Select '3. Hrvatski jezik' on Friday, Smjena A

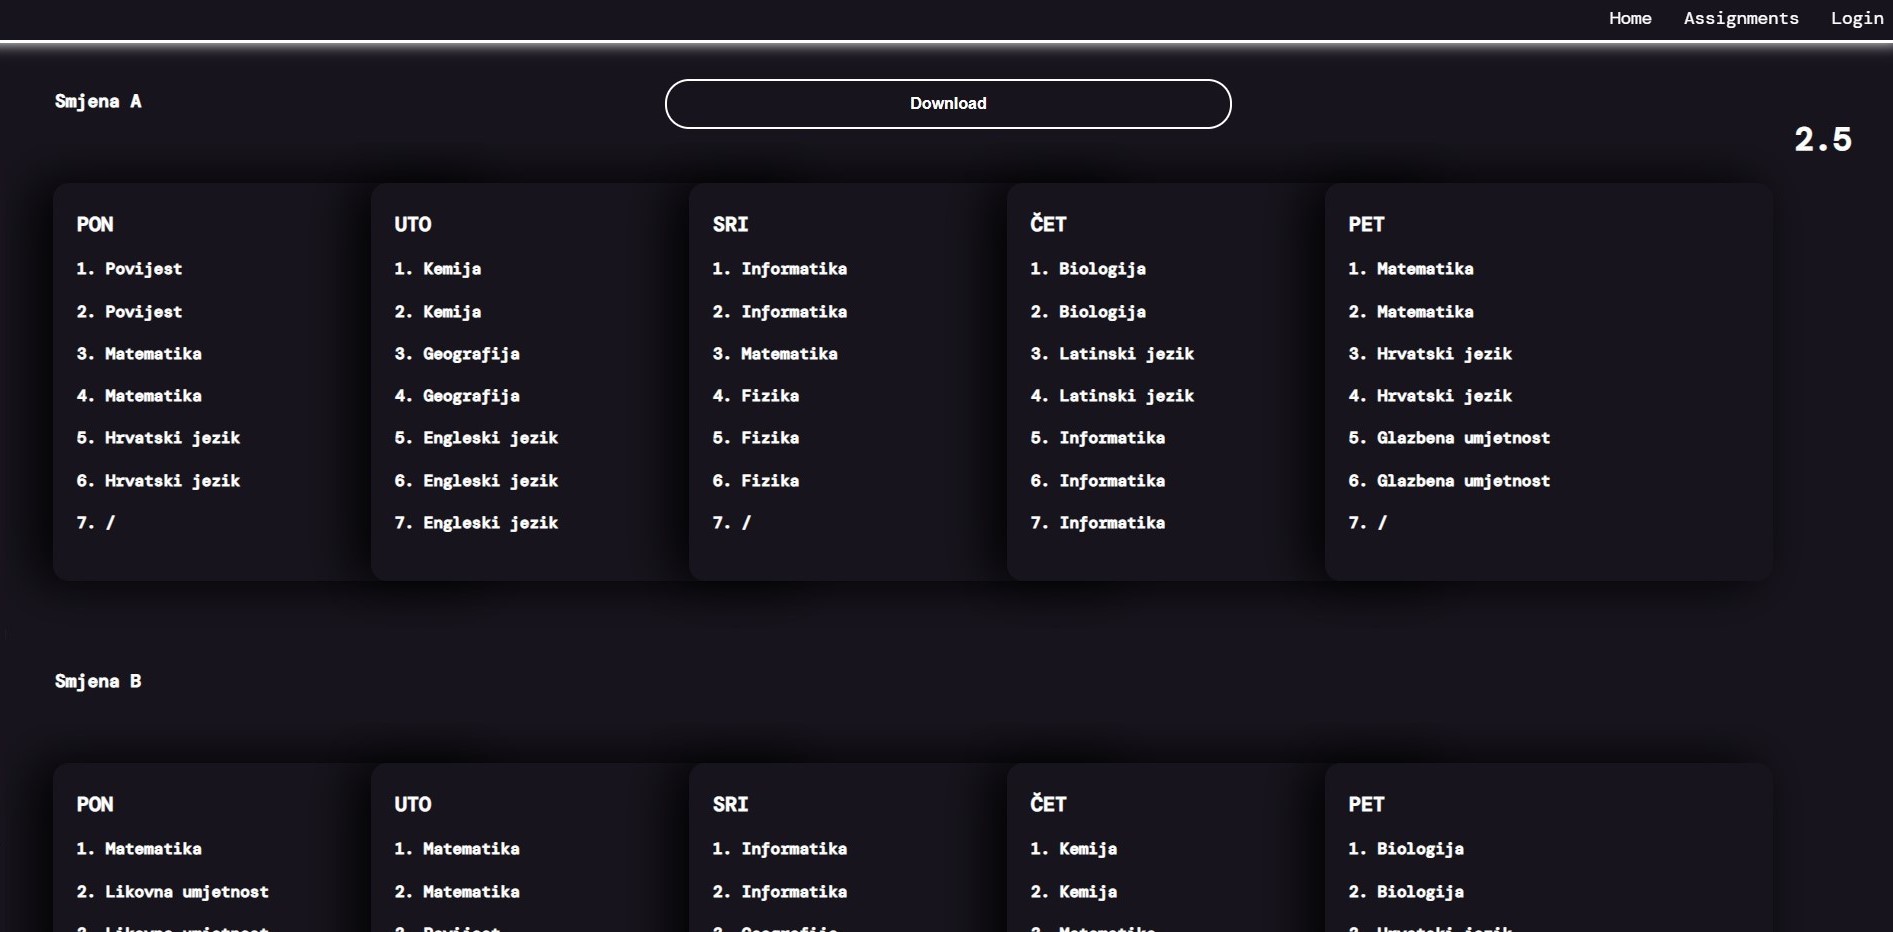tap(1431, 354)
